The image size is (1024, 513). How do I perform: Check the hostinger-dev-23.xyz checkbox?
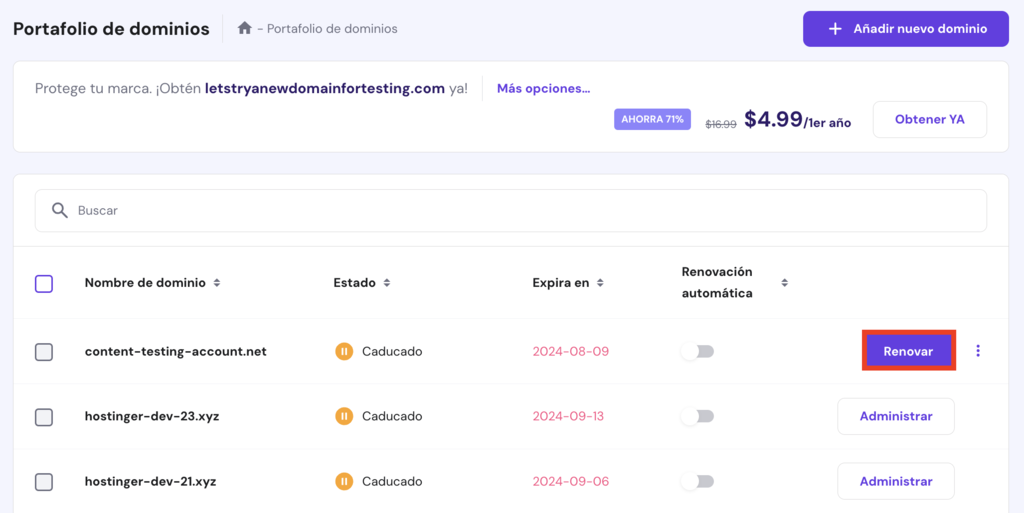[x=44, y=417]
